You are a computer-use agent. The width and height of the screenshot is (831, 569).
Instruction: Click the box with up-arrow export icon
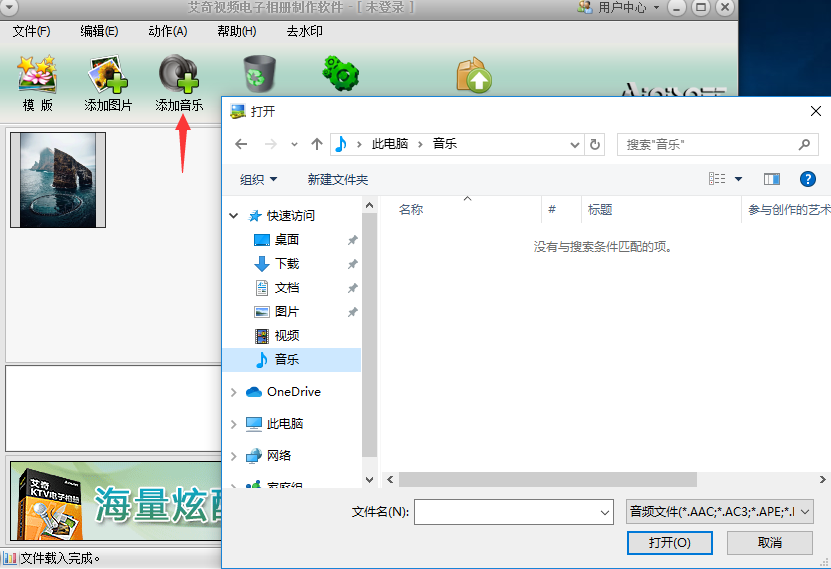point(474,75)
